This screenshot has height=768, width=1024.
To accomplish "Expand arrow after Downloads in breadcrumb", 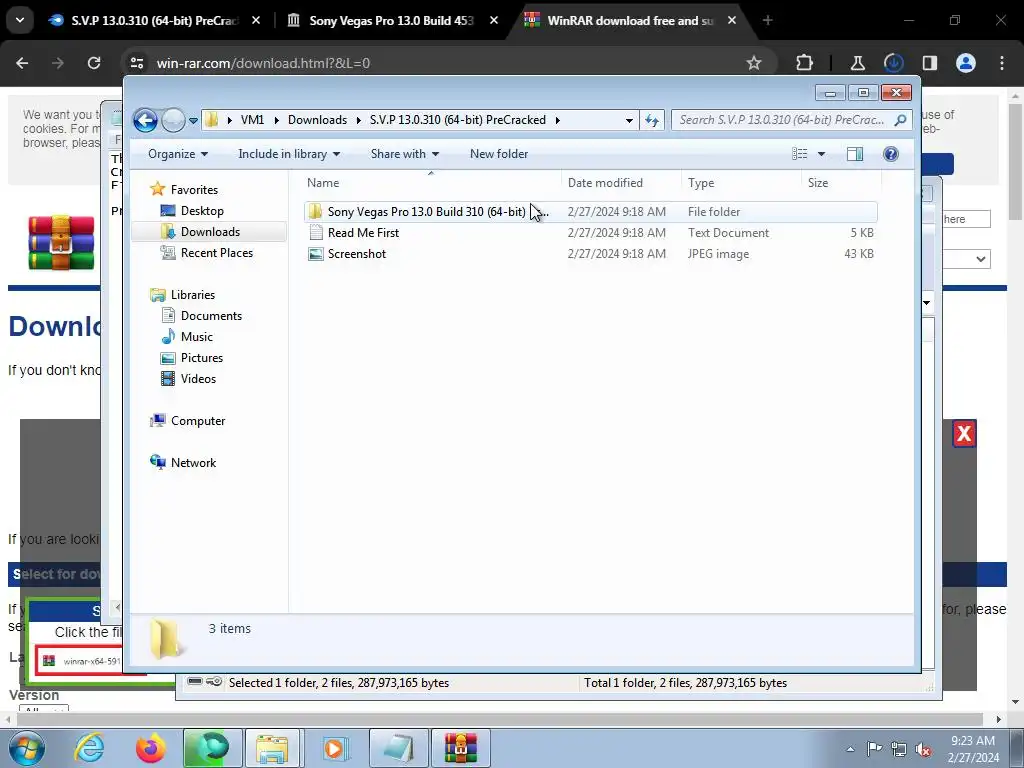I will coord(359,120).
